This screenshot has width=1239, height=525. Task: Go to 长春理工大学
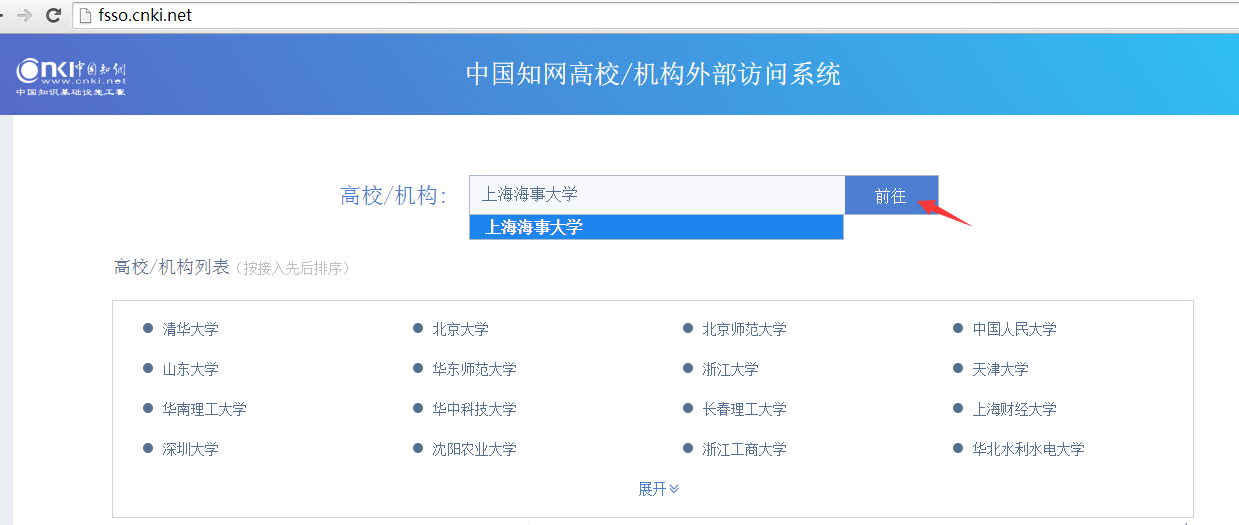click(x=744, y=409)
